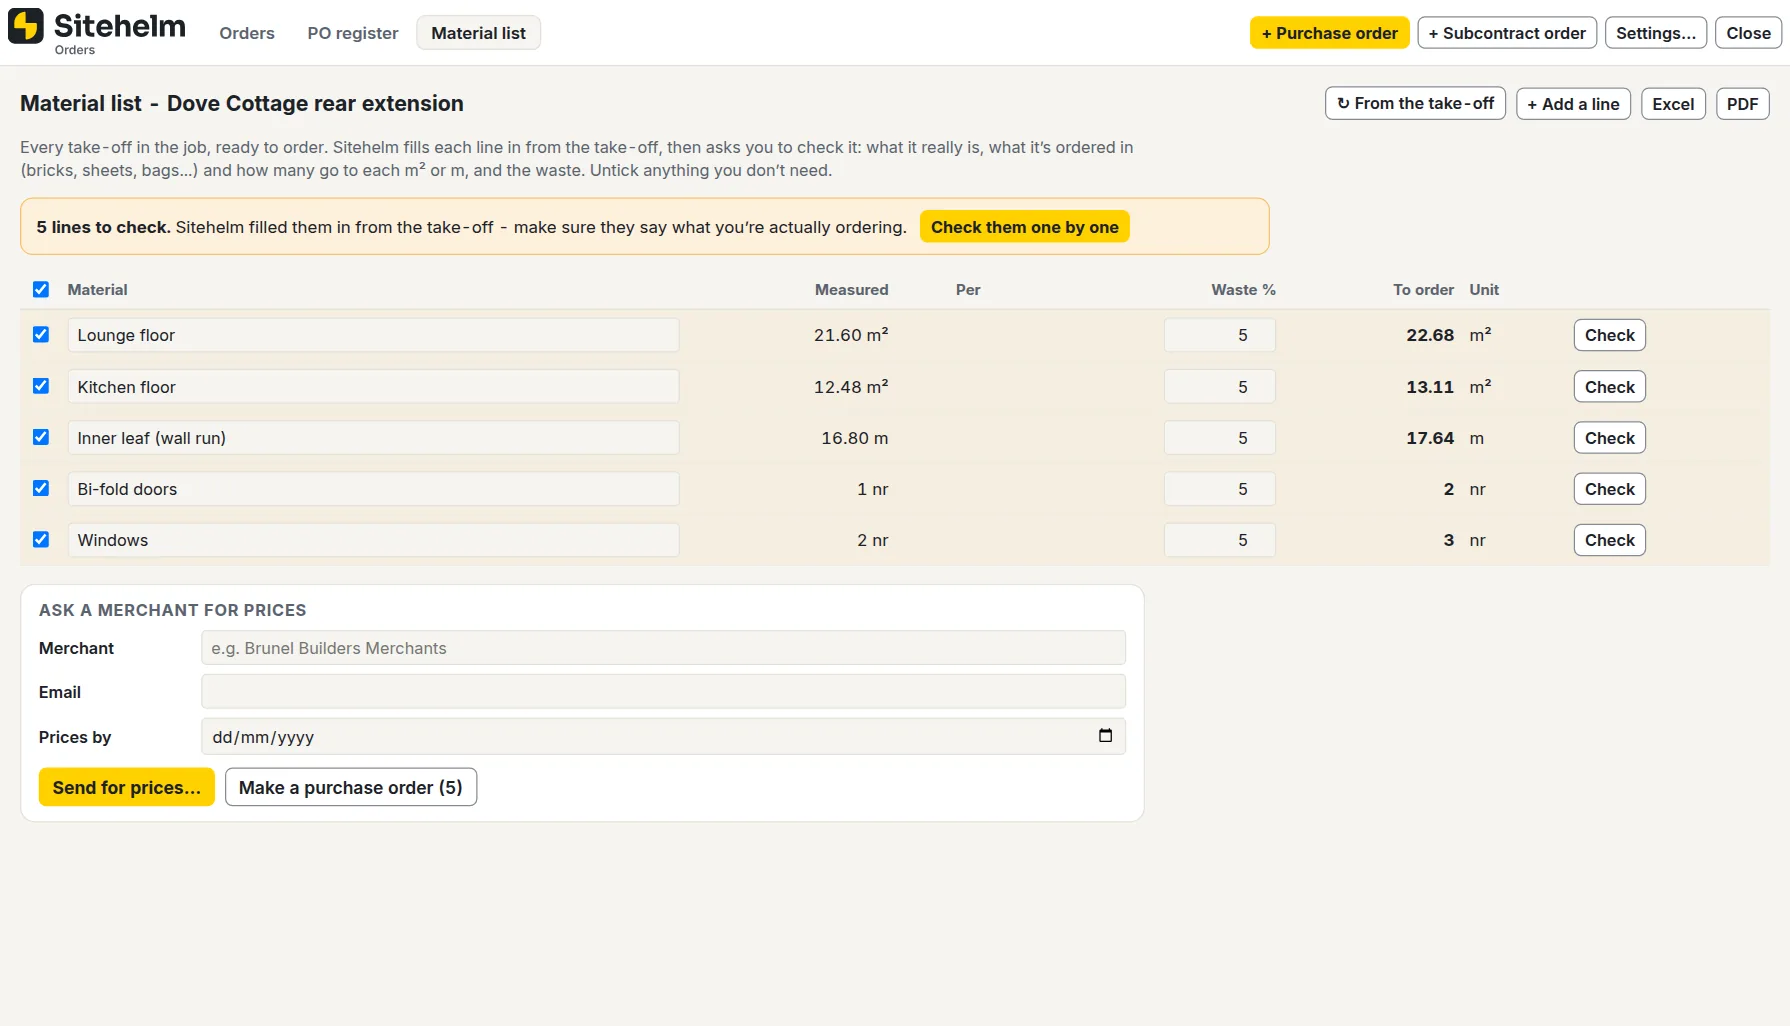This screenshot has height=1026, width=1790.
Task: Open the calendar picker in Prices by
Action: click(x=1105, y=736)
